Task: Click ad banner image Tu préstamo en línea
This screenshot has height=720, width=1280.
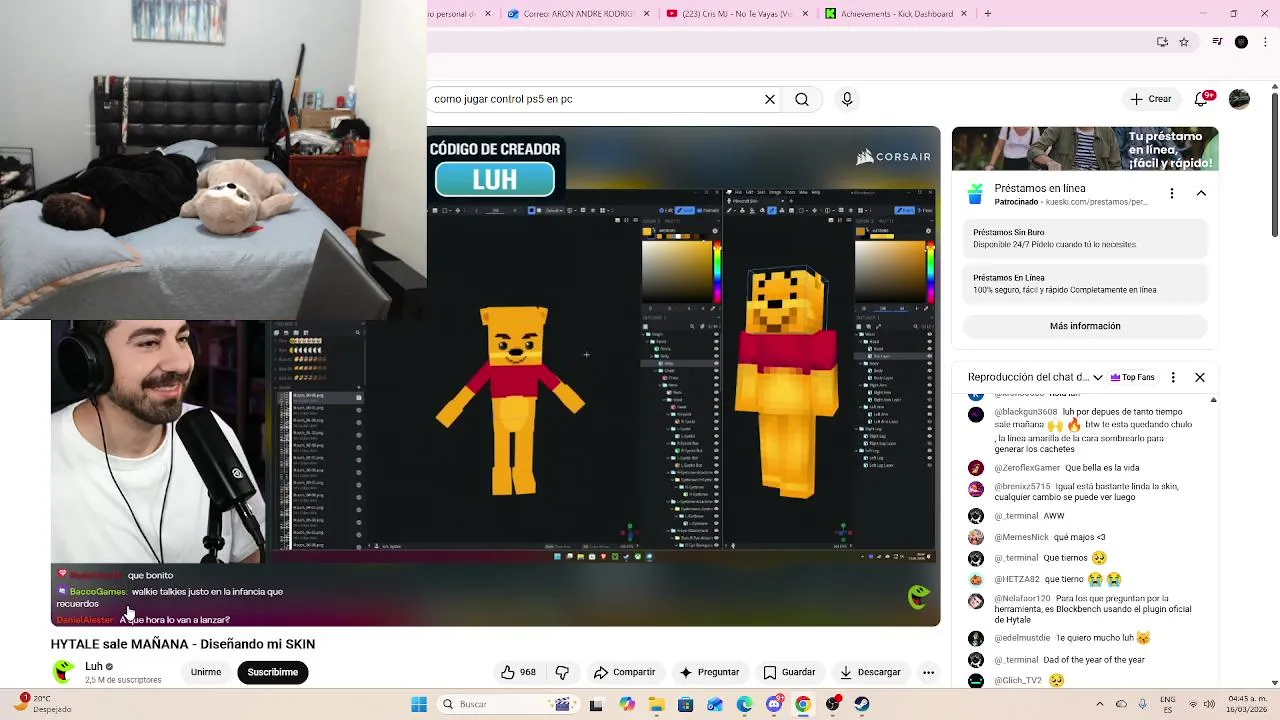Action: [x=1085, y=149]
